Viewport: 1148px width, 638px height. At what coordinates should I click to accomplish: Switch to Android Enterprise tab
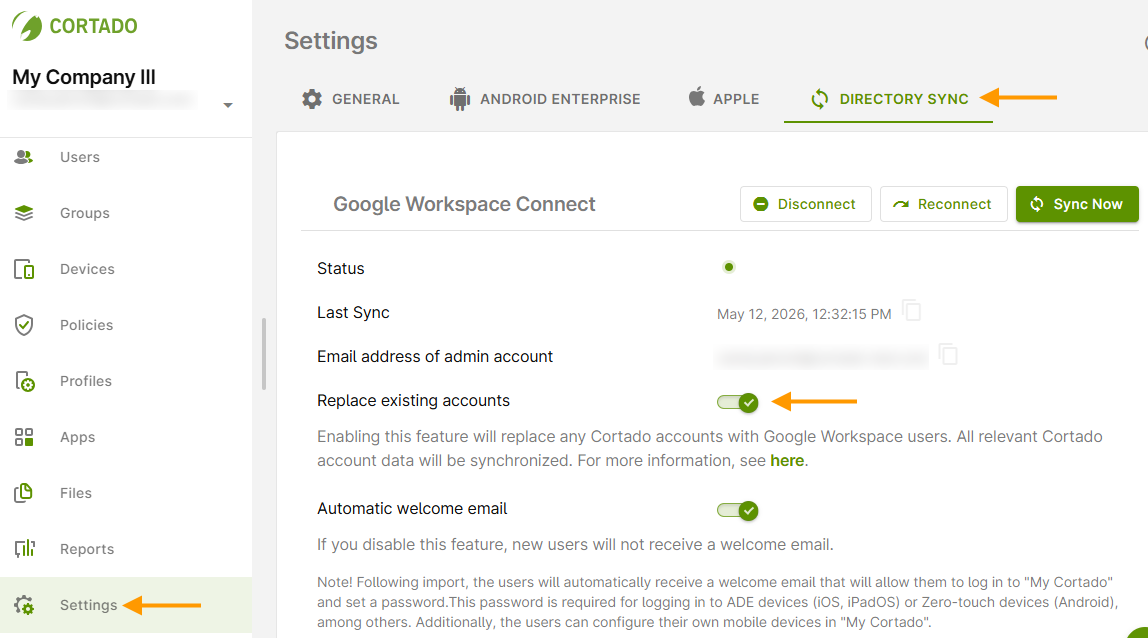(x=545, y=99)
